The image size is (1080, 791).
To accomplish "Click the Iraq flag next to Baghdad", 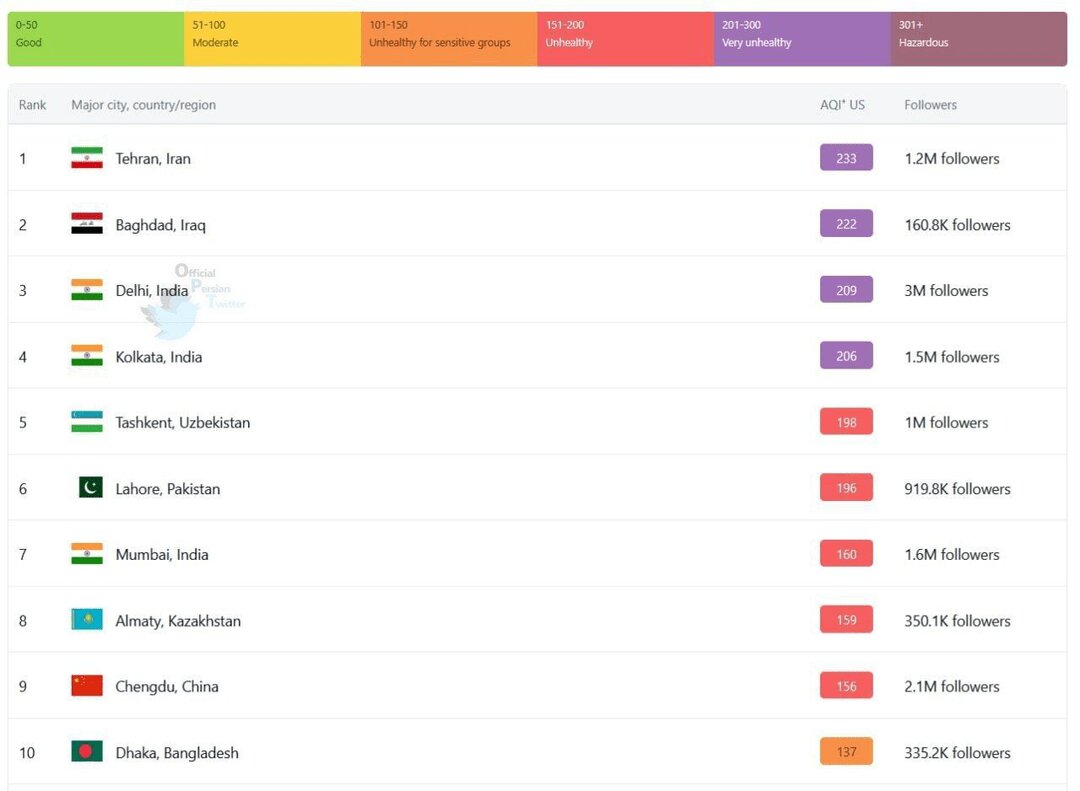I will pyautogui.click(x=87, y=224).
